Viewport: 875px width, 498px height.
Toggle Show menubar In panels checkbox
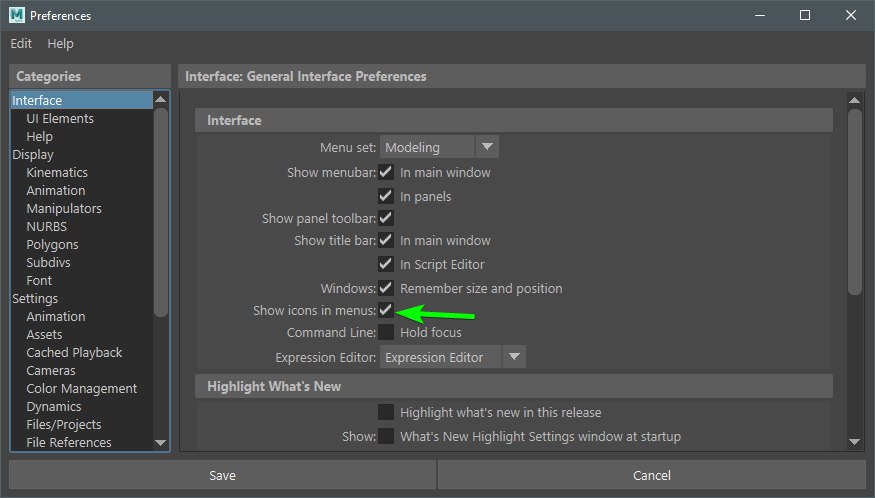386,196
